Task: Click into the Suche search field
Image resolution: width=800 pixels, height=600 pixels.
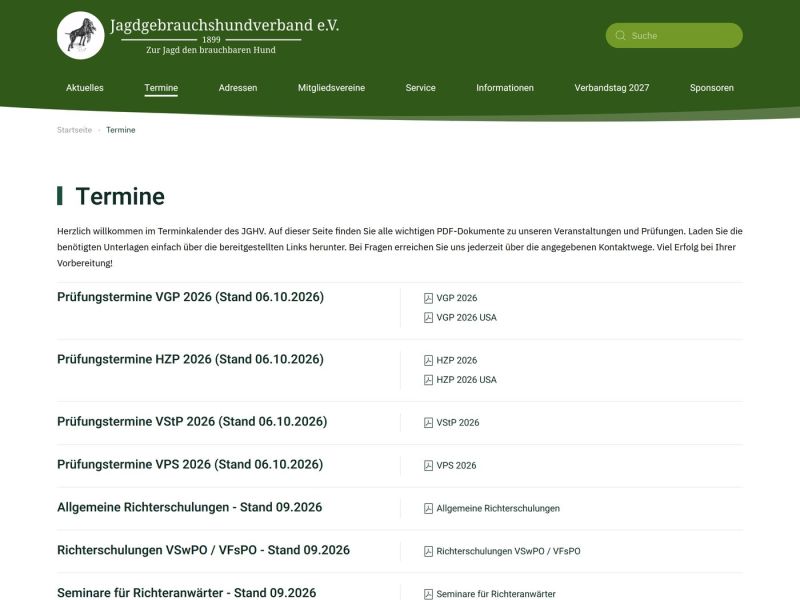Action: pyautogui.click(x=674, y=35)
